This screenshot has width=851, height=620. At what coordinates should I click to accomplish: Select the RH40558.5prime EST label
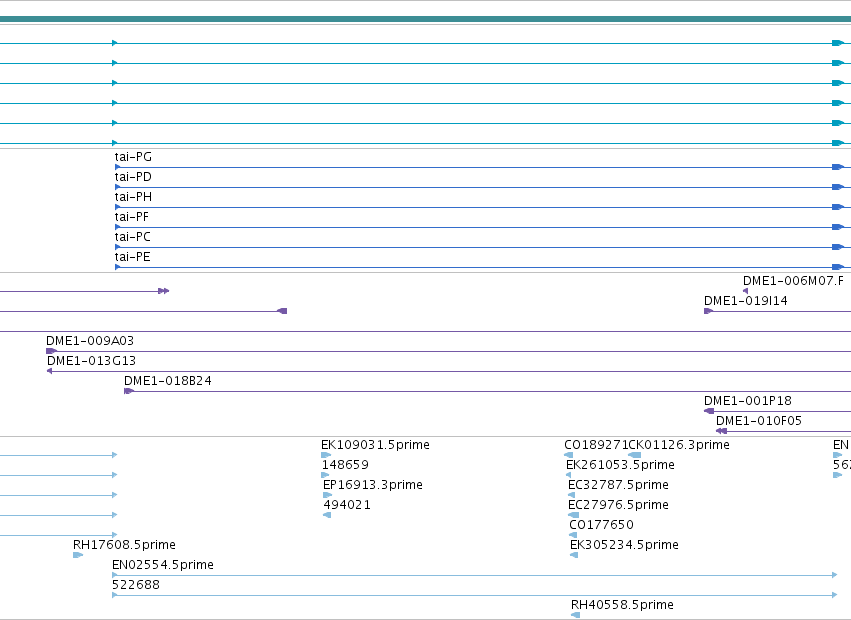coord(622,605)
